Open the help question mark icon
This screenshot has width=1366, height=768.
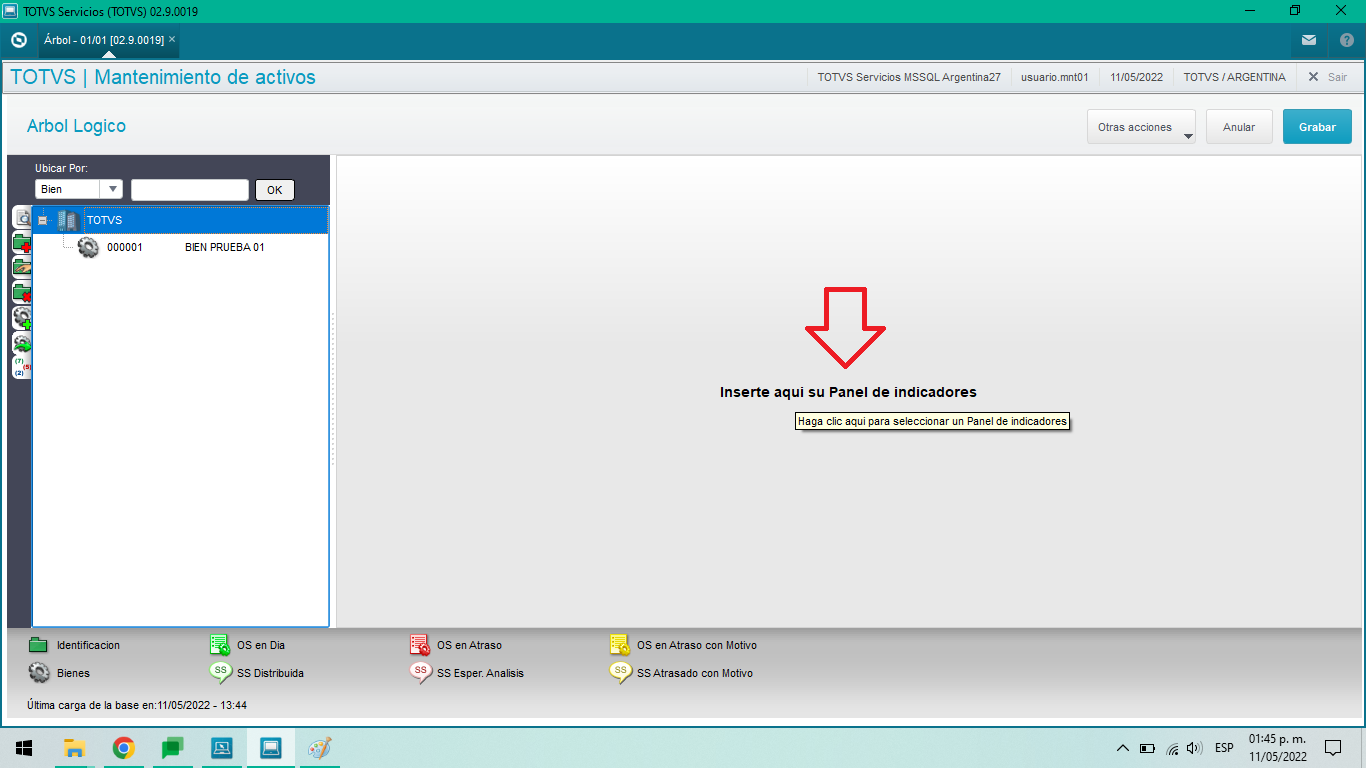[x=1346, y=40]
